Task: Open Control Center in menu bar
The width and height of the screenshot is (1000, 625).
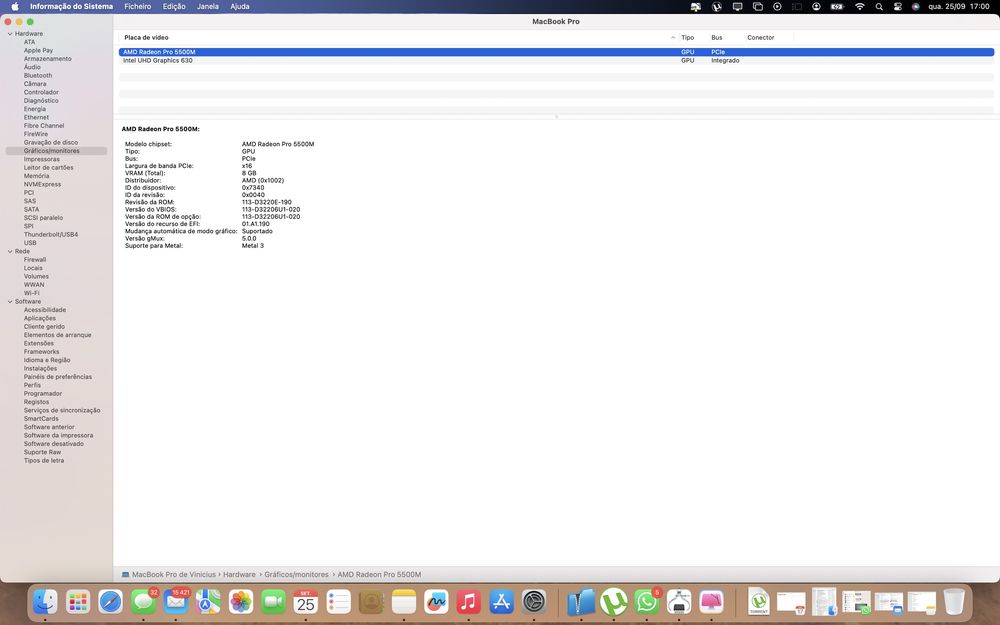Action: click(897, 6)
